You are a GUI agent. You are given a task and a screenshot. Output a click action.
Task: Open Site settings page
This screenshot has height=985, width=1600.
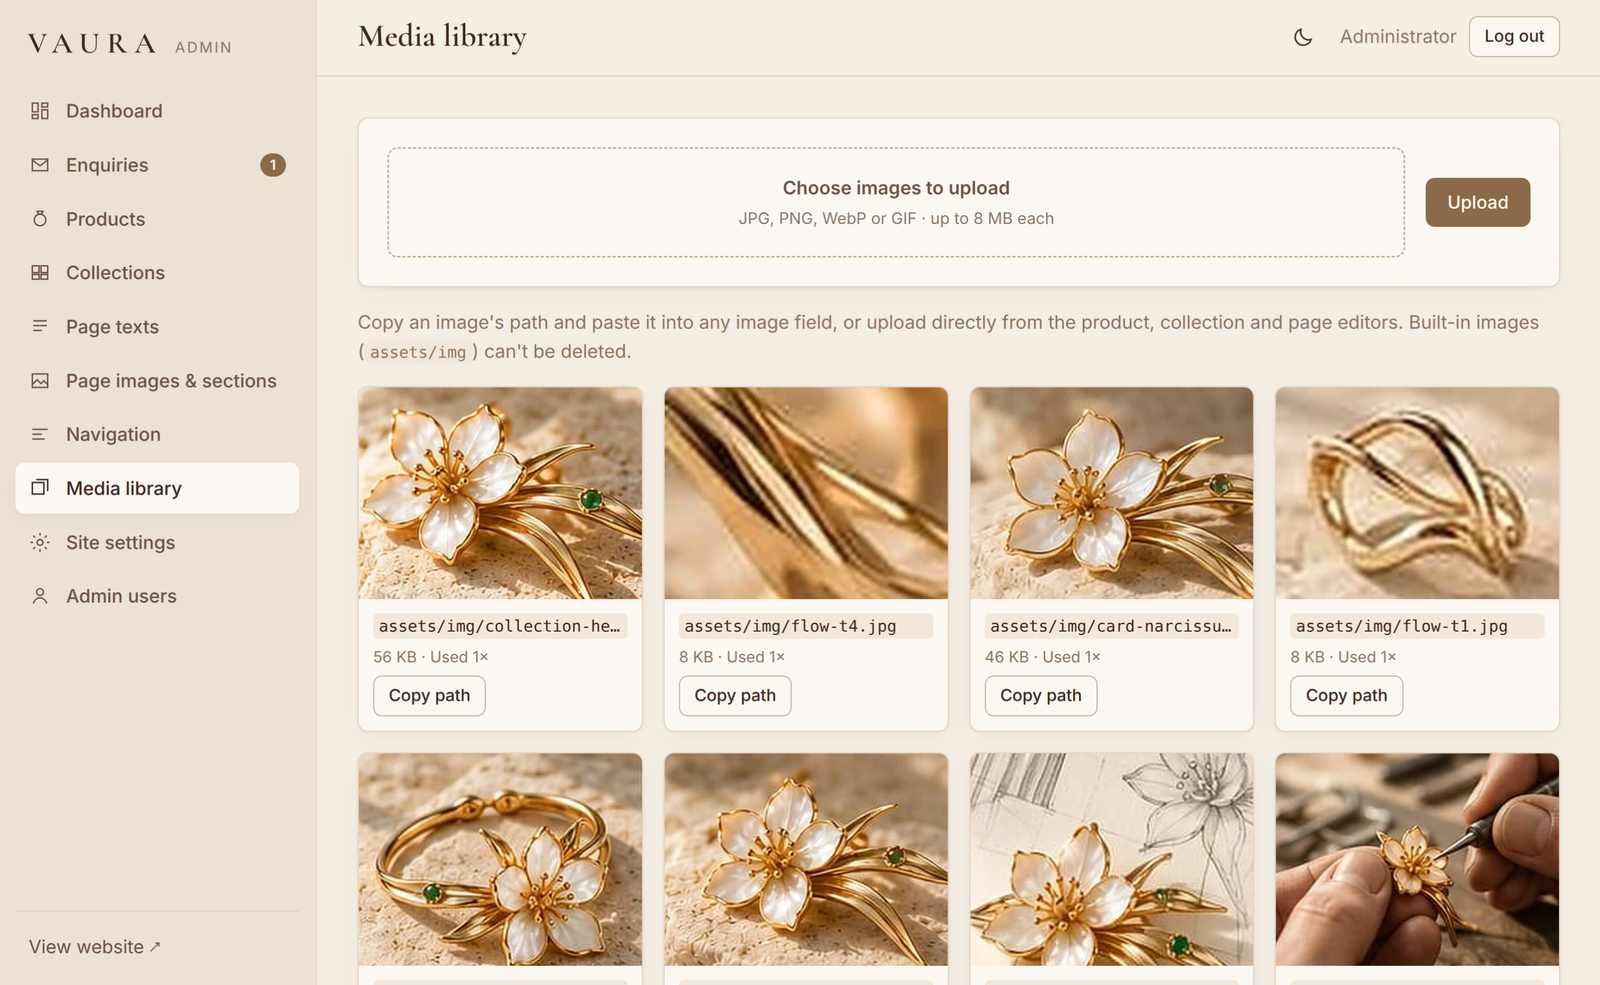coord(157,542)
